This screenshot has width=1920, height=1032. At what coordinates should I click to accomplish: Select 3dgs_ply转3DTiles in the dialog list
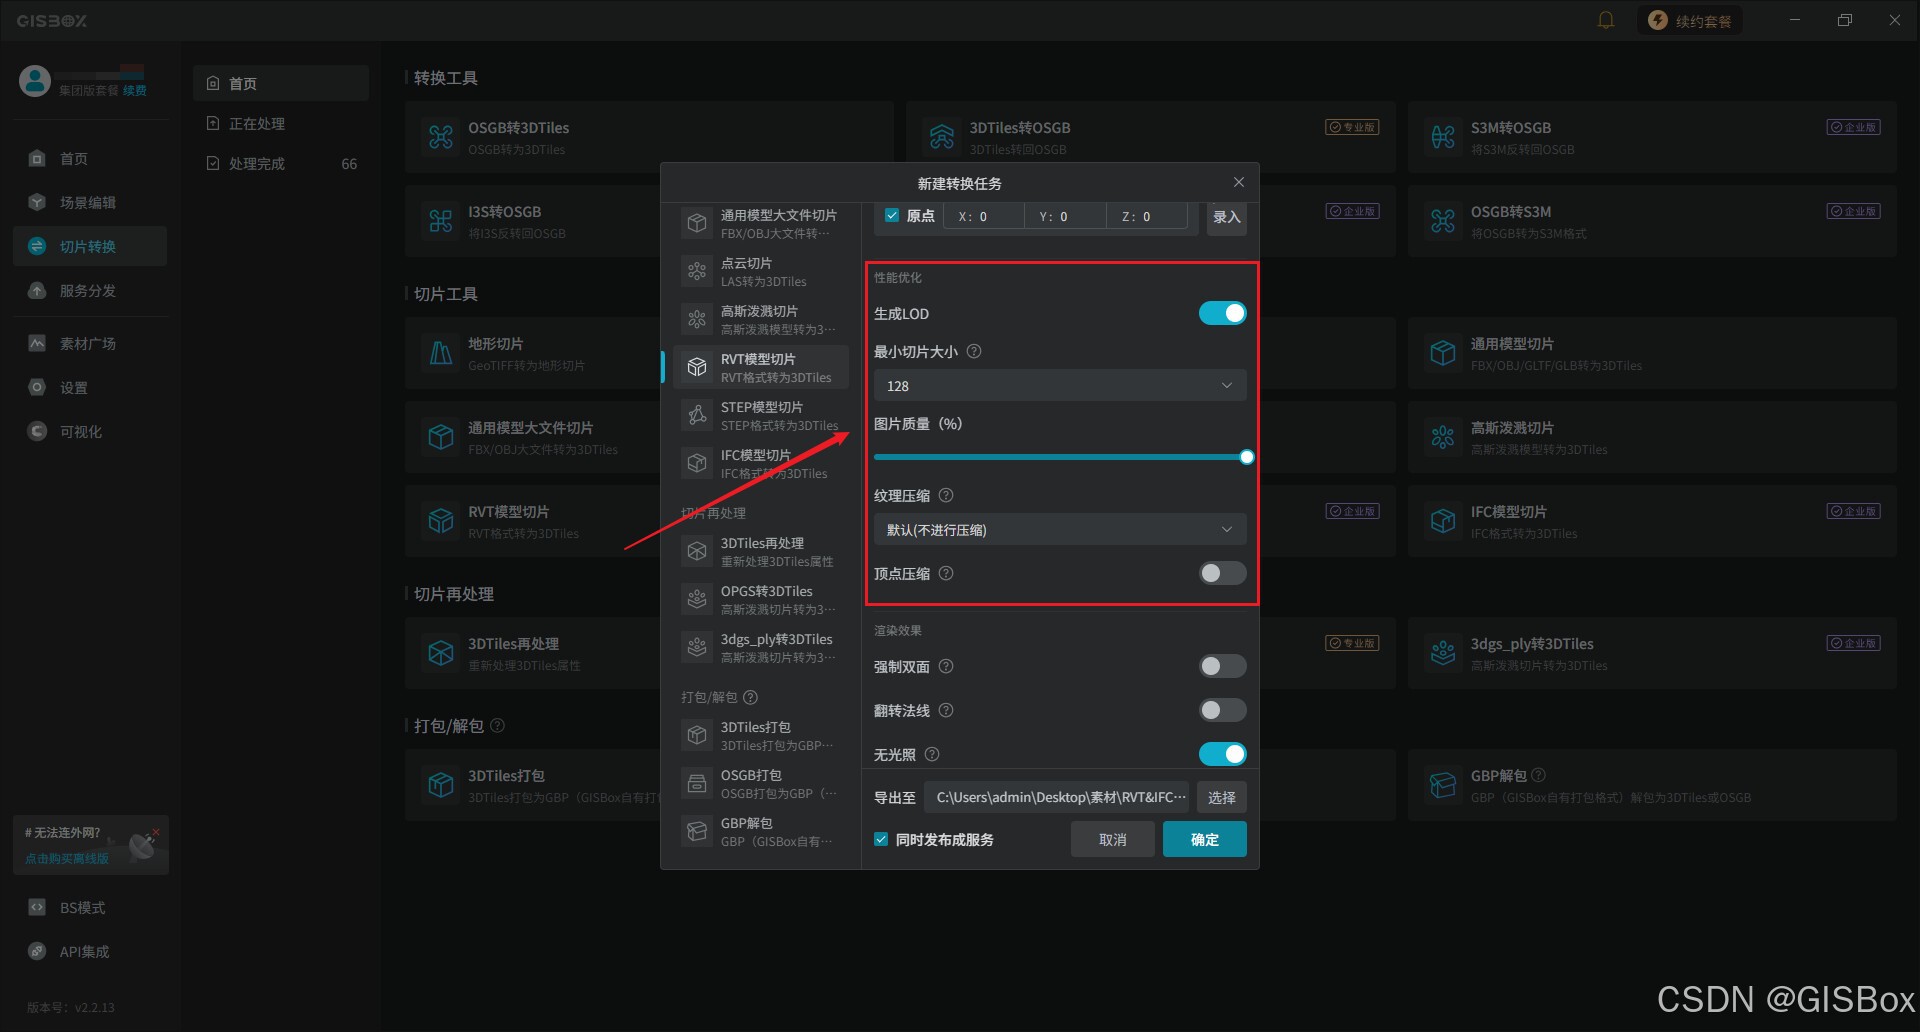761,647
